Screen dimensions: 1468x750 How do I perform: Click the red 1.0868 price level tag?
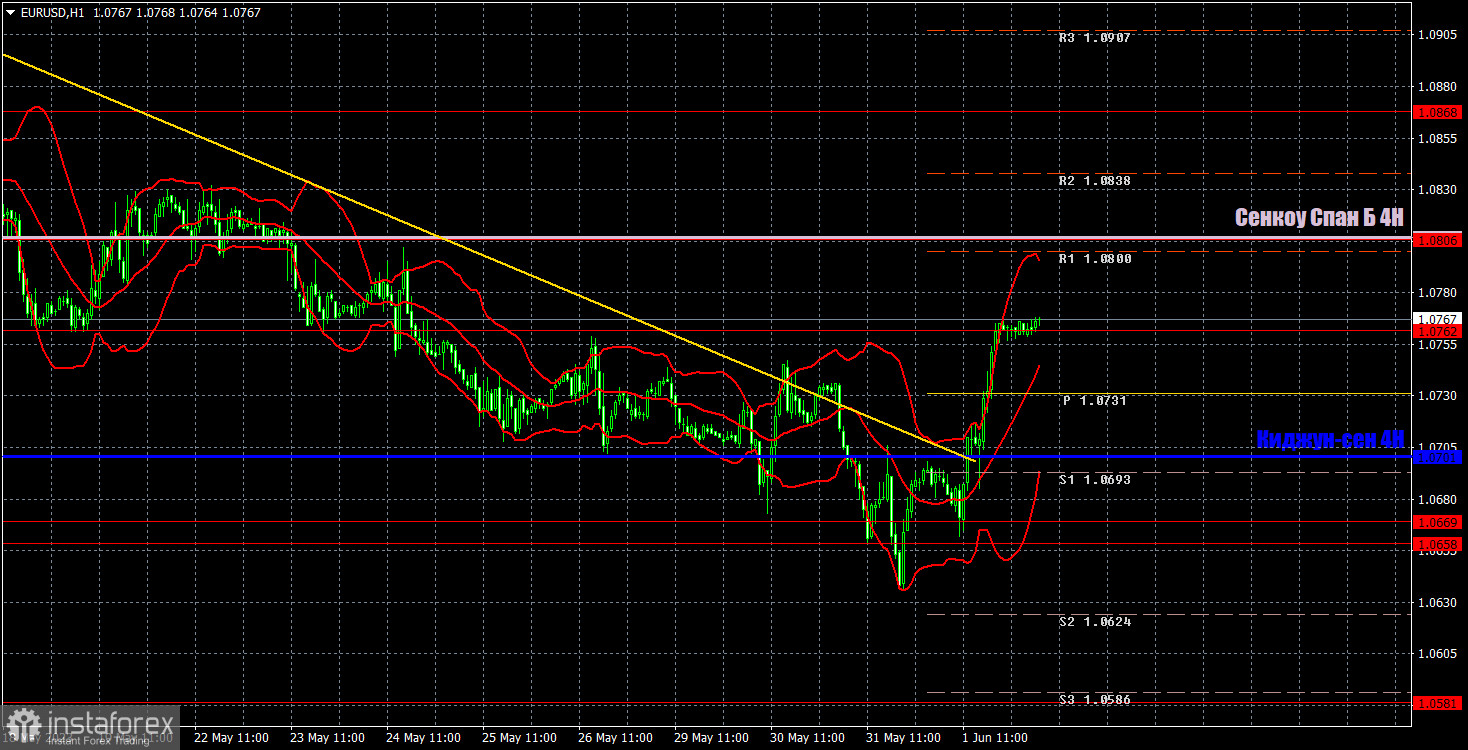click(1438, 113)
